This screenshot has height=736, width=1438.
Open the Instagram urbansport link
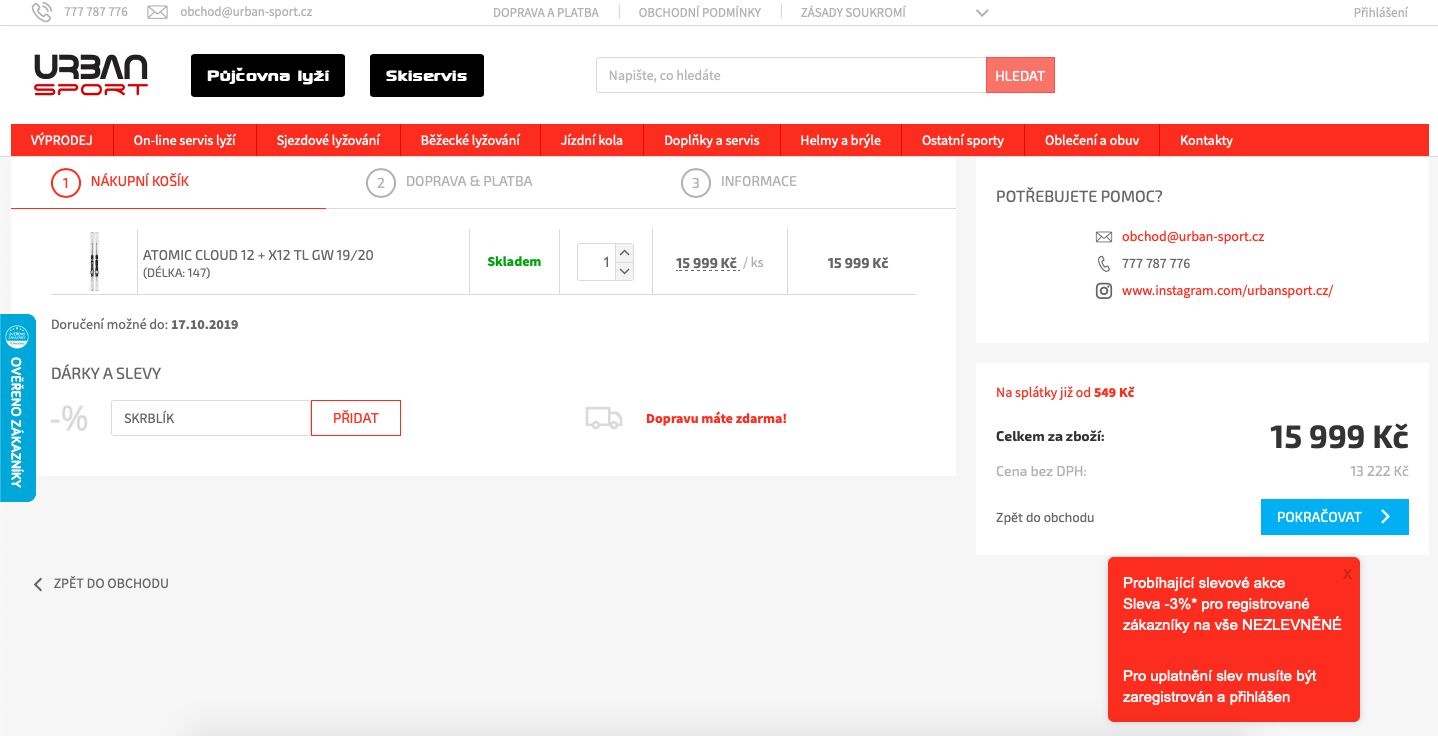pyautogui.click(x=1227, y=291)
